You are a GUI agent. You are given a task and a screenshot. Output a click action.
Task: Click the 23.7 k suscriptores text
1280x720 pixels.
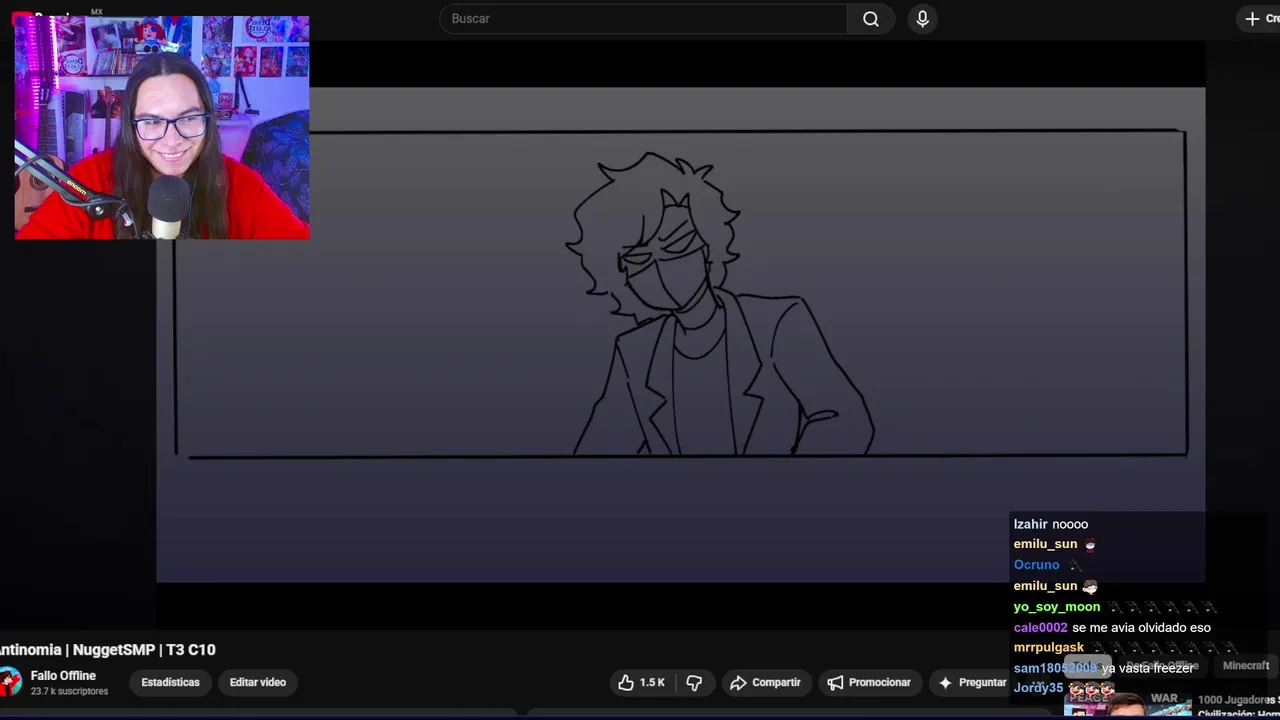tap(69, 691)
